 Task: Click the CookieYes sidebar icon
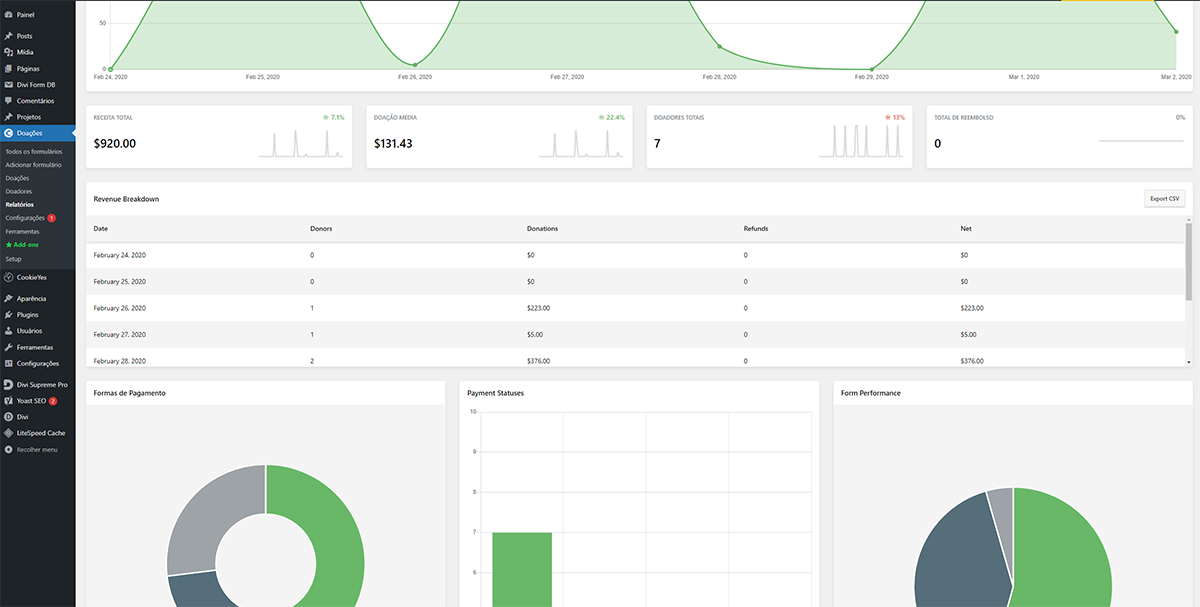point(8,277)
